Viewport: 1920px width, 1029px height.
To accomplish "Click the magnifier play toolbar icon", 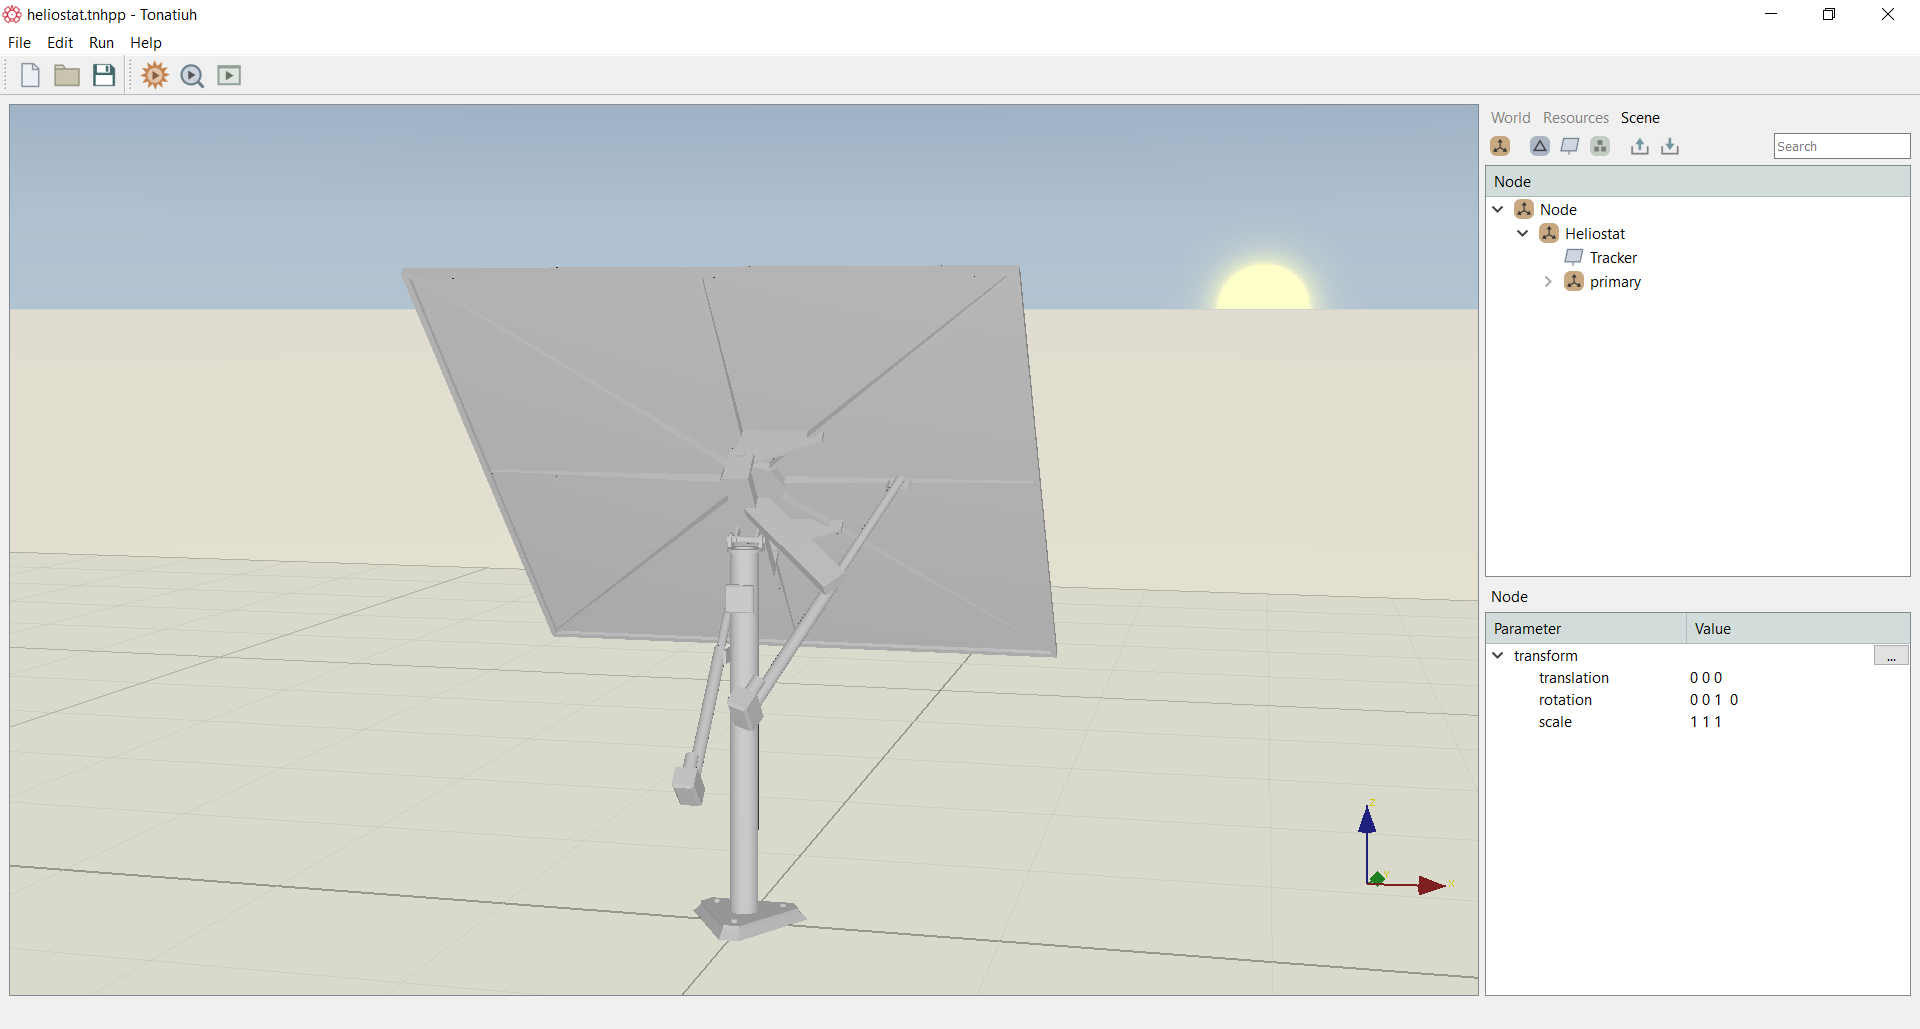I will (x=192, y=76).
